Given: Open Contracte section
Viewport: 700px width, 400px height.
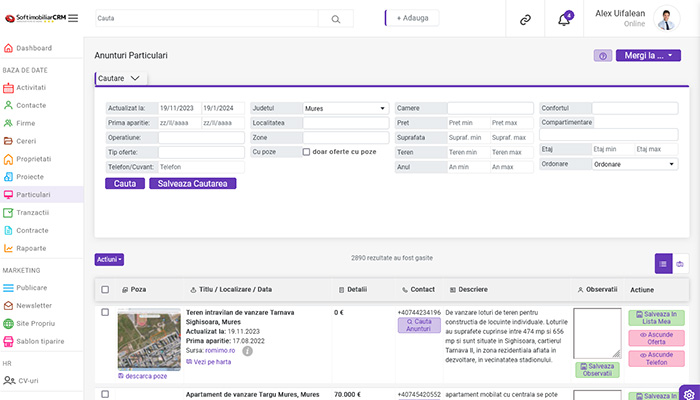Looking at the screenshot, I should click(32, 231).
